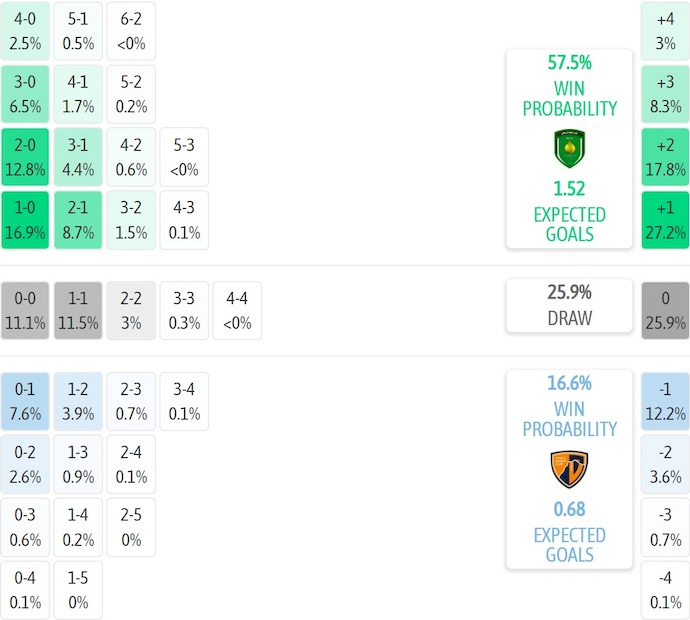This screenshot has width=690, height=620.
Task: Click the 0.68 expected goals value
Action: tap(569, 508)
